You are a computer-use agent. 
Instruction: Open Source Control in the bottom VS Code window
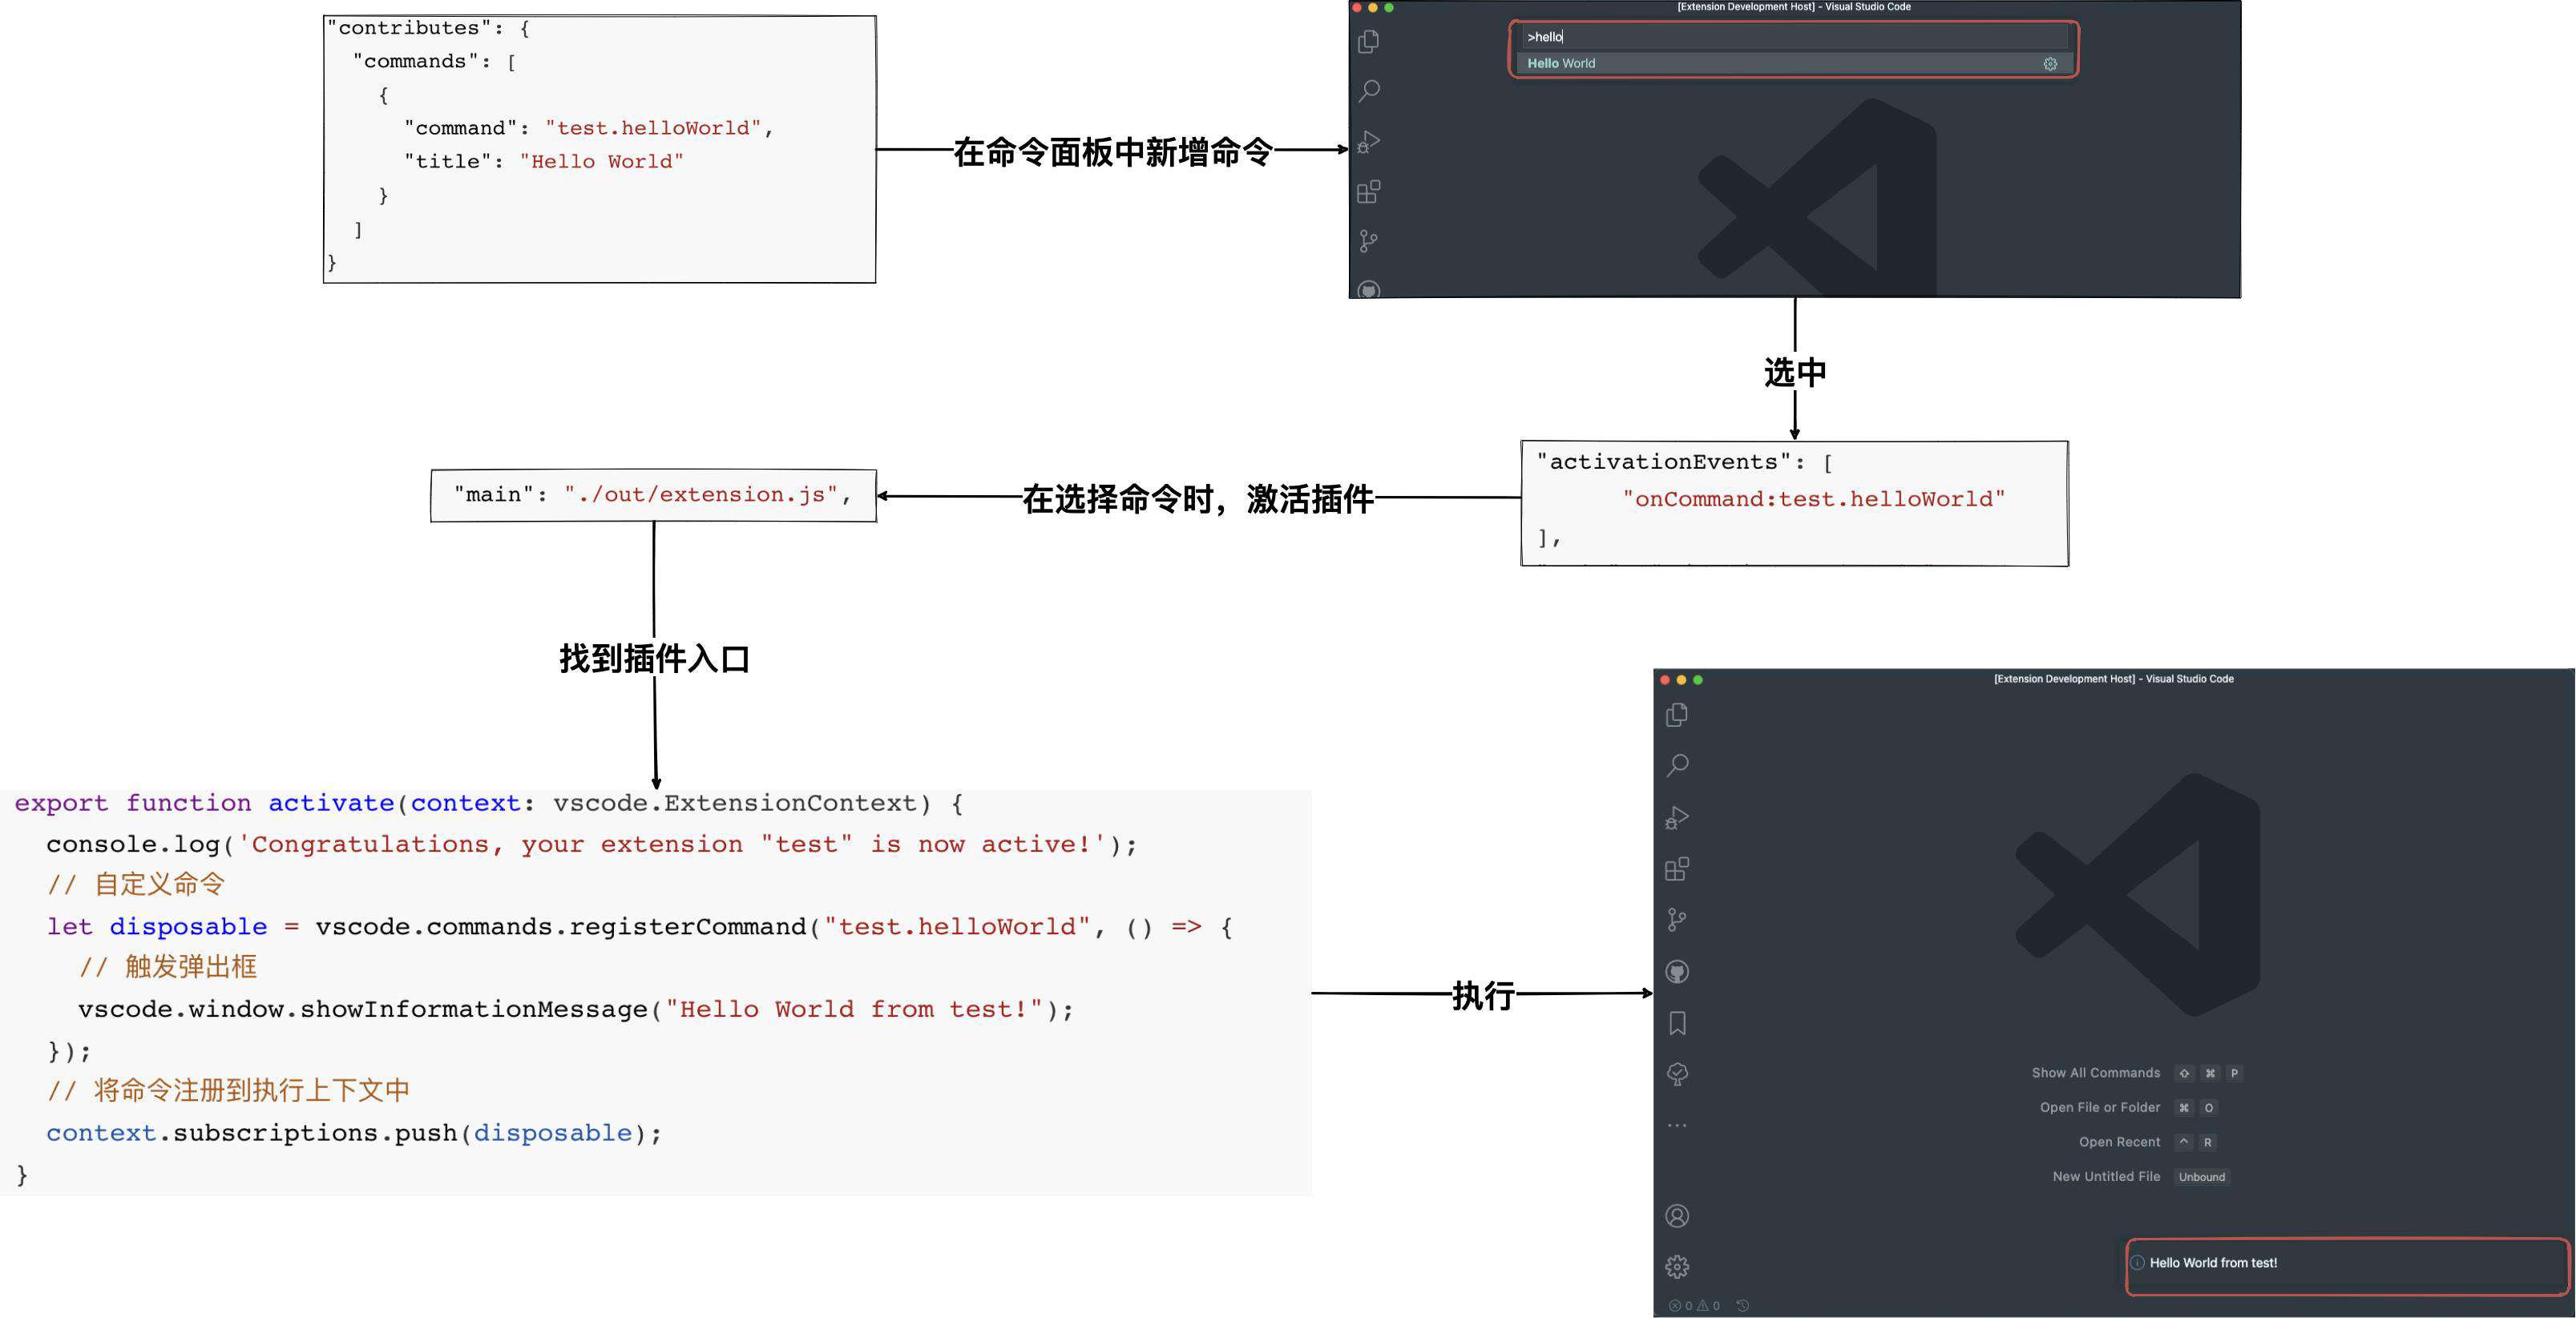tap(1677, 920)
